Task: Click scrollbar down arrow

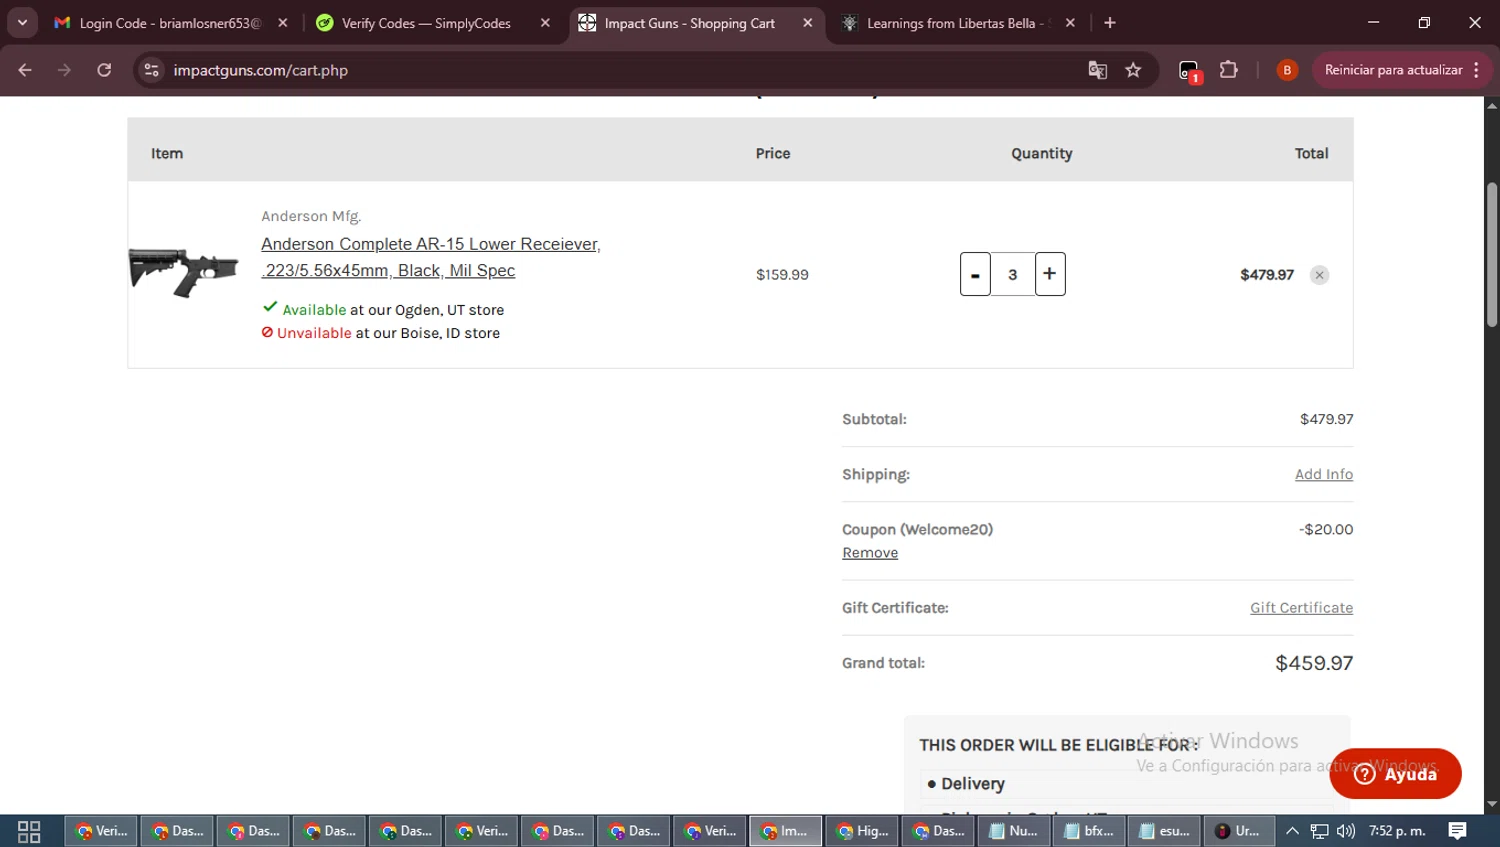Action: pos(1492,804)
